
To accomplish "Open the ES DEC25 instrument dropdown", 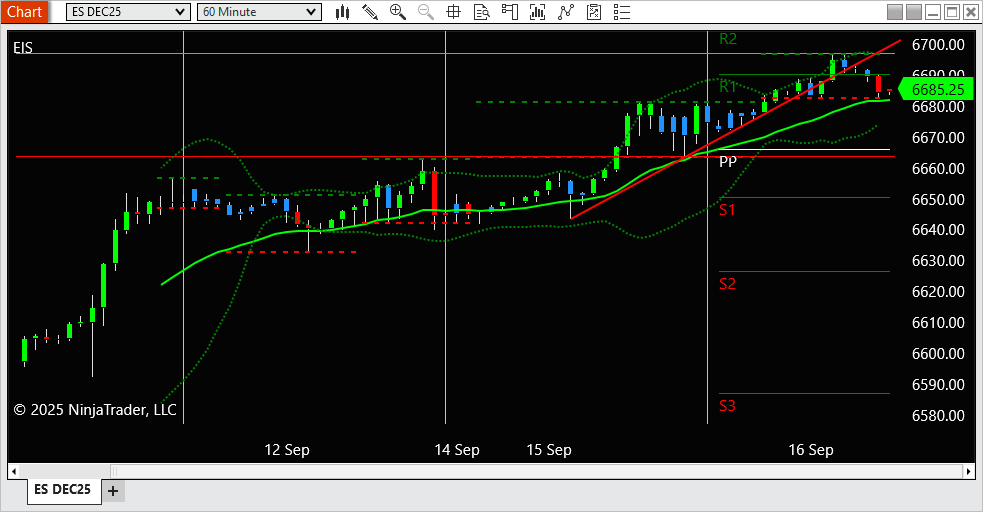I will click(128, 12).
